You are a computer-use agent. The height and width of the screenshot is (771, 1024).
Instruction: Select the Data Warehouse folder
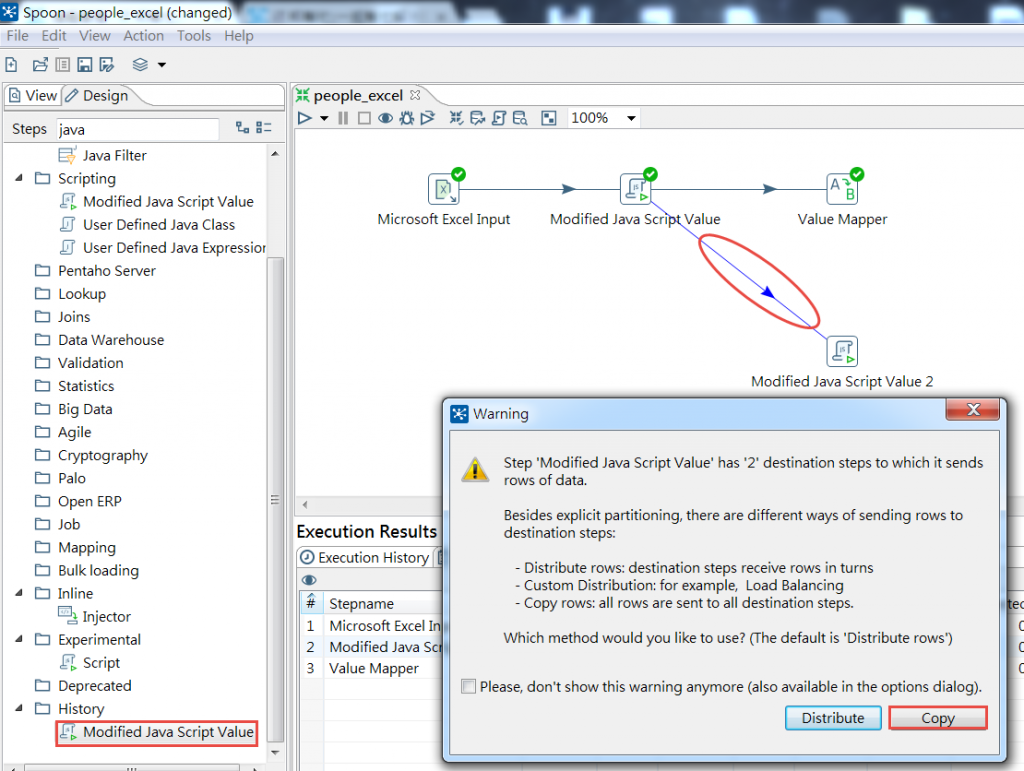pos(99,340)
